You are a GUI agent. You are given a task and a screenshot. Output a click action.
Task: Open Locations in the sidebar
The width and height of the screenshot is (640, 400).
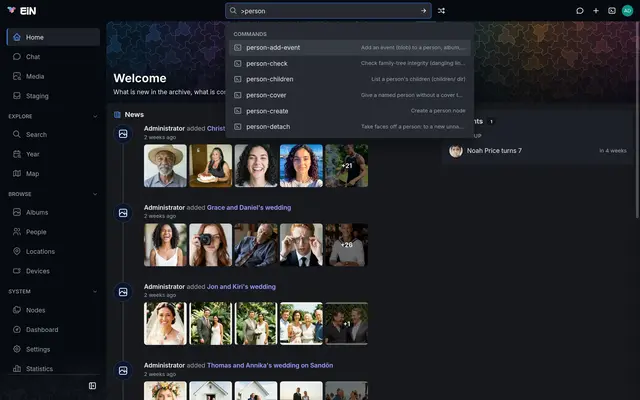(x=53, y=251)
